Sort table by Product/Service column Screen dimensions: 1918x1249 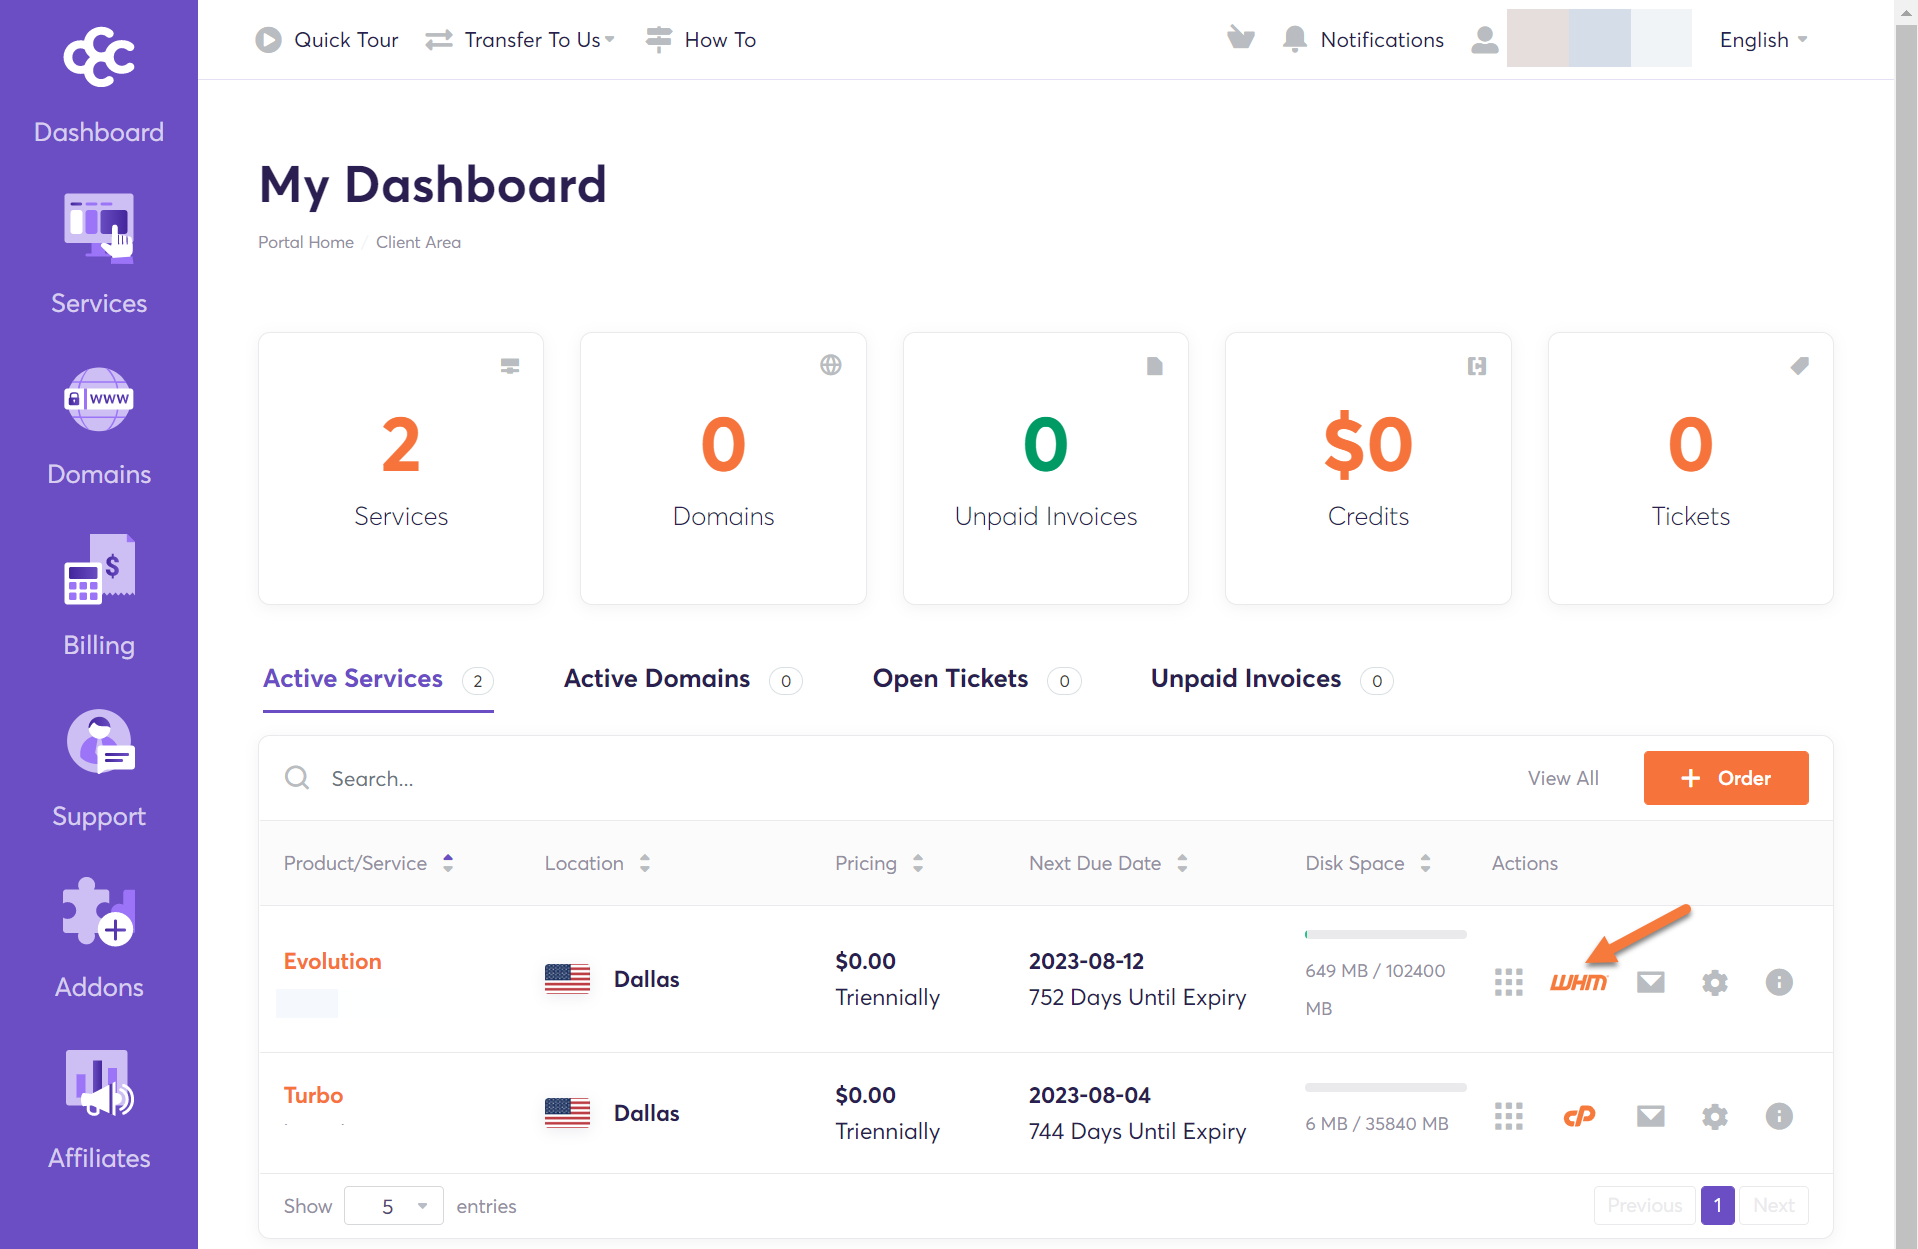pyautogui.click(x=368, y=863)
